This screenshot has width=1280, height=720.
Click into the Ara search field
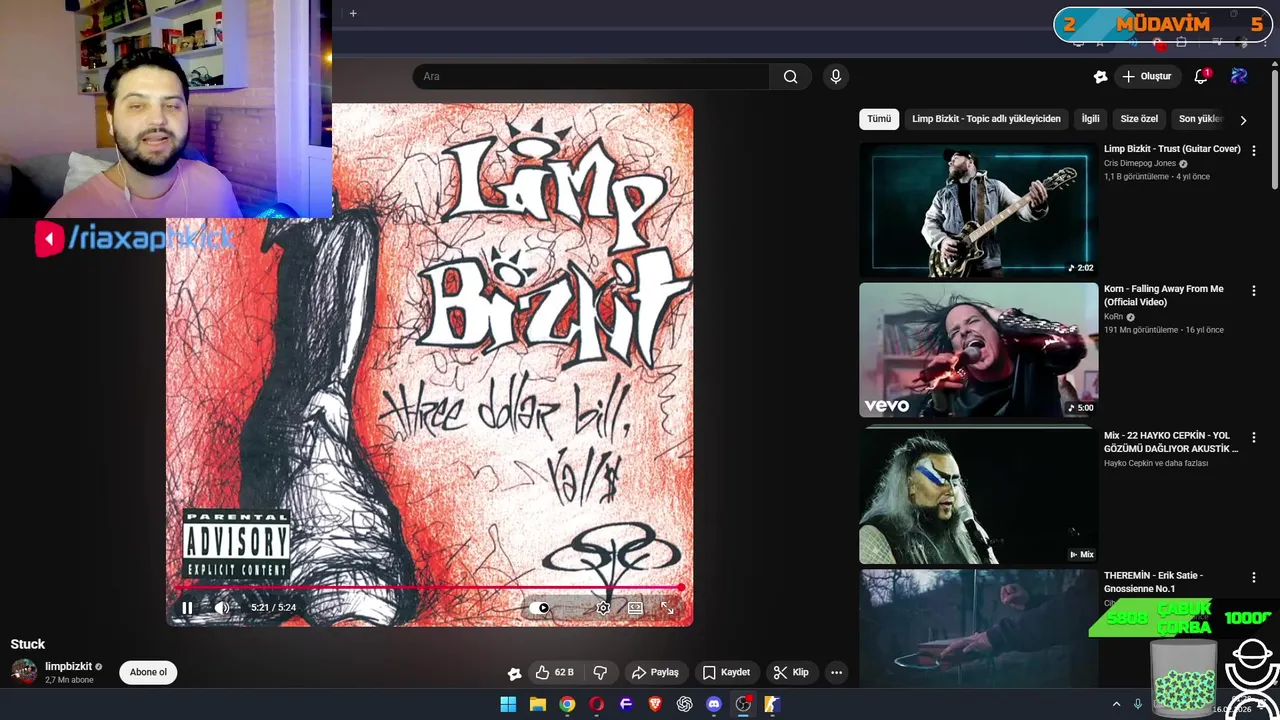pos(591,76)
